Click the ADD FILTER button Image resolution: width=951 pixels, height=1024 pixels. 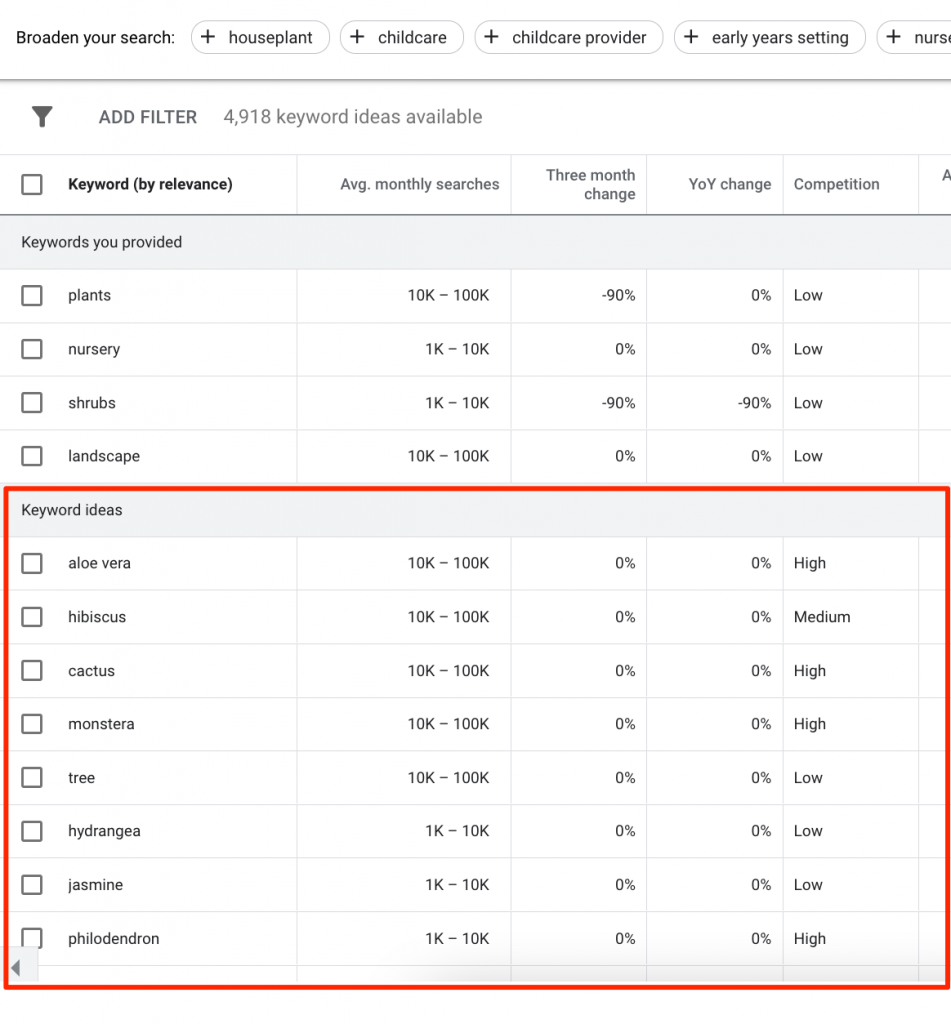148,117
